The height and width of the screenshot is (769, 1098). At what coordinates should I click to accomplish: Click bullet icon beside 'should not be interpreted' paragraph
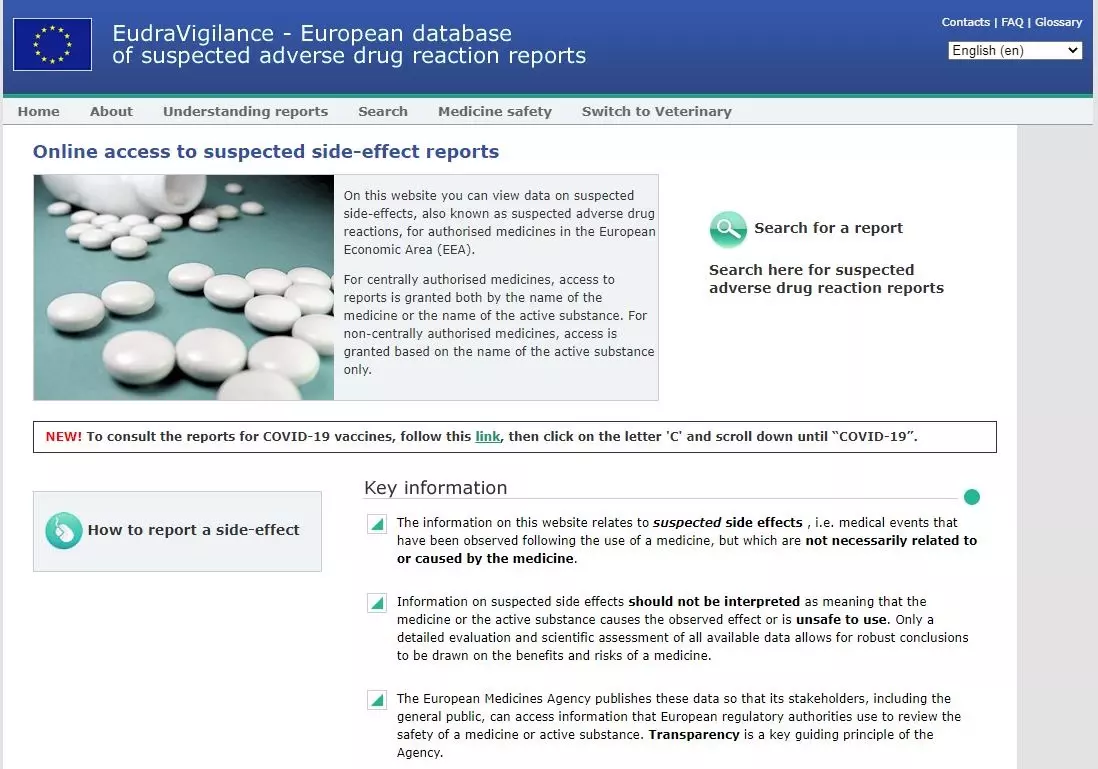(x=377, y=602)
